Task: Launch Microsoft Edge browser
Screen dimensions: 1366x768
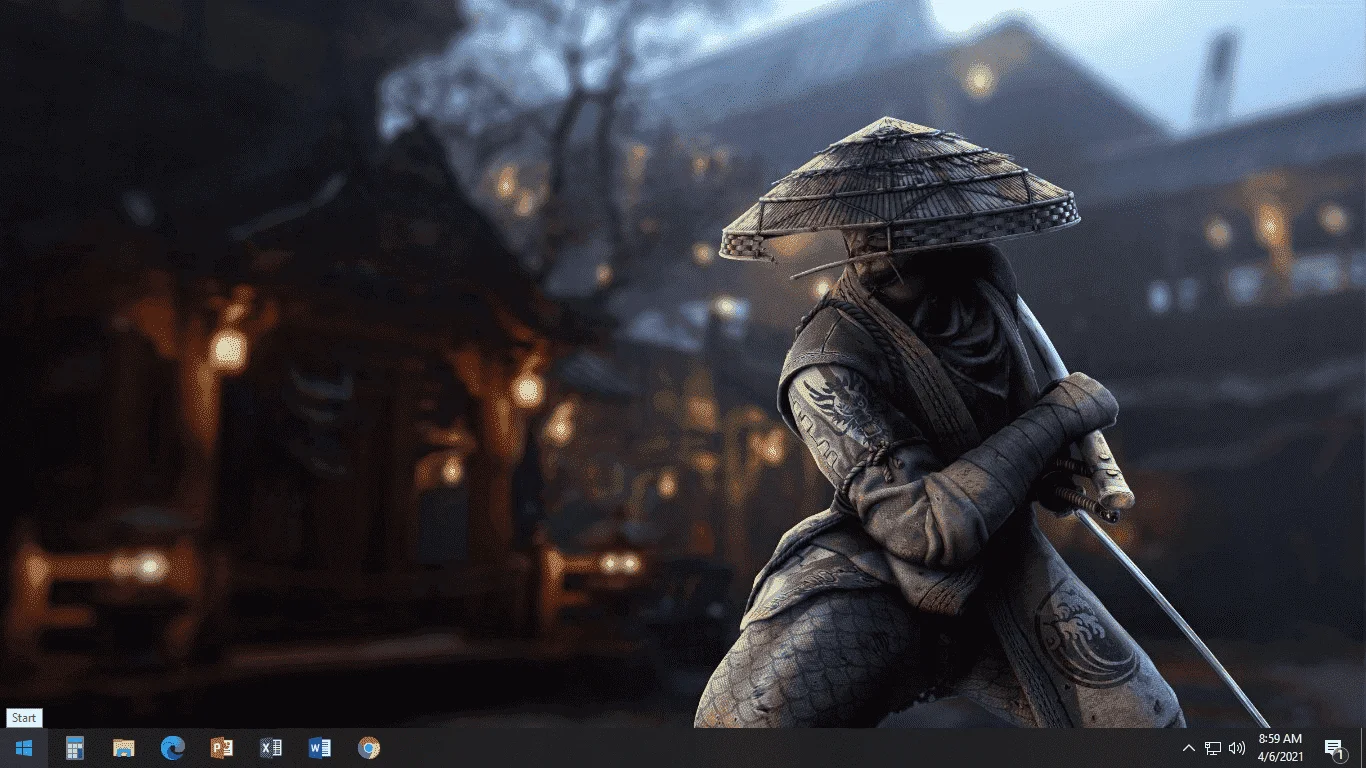Action: (x=173, y=748)
